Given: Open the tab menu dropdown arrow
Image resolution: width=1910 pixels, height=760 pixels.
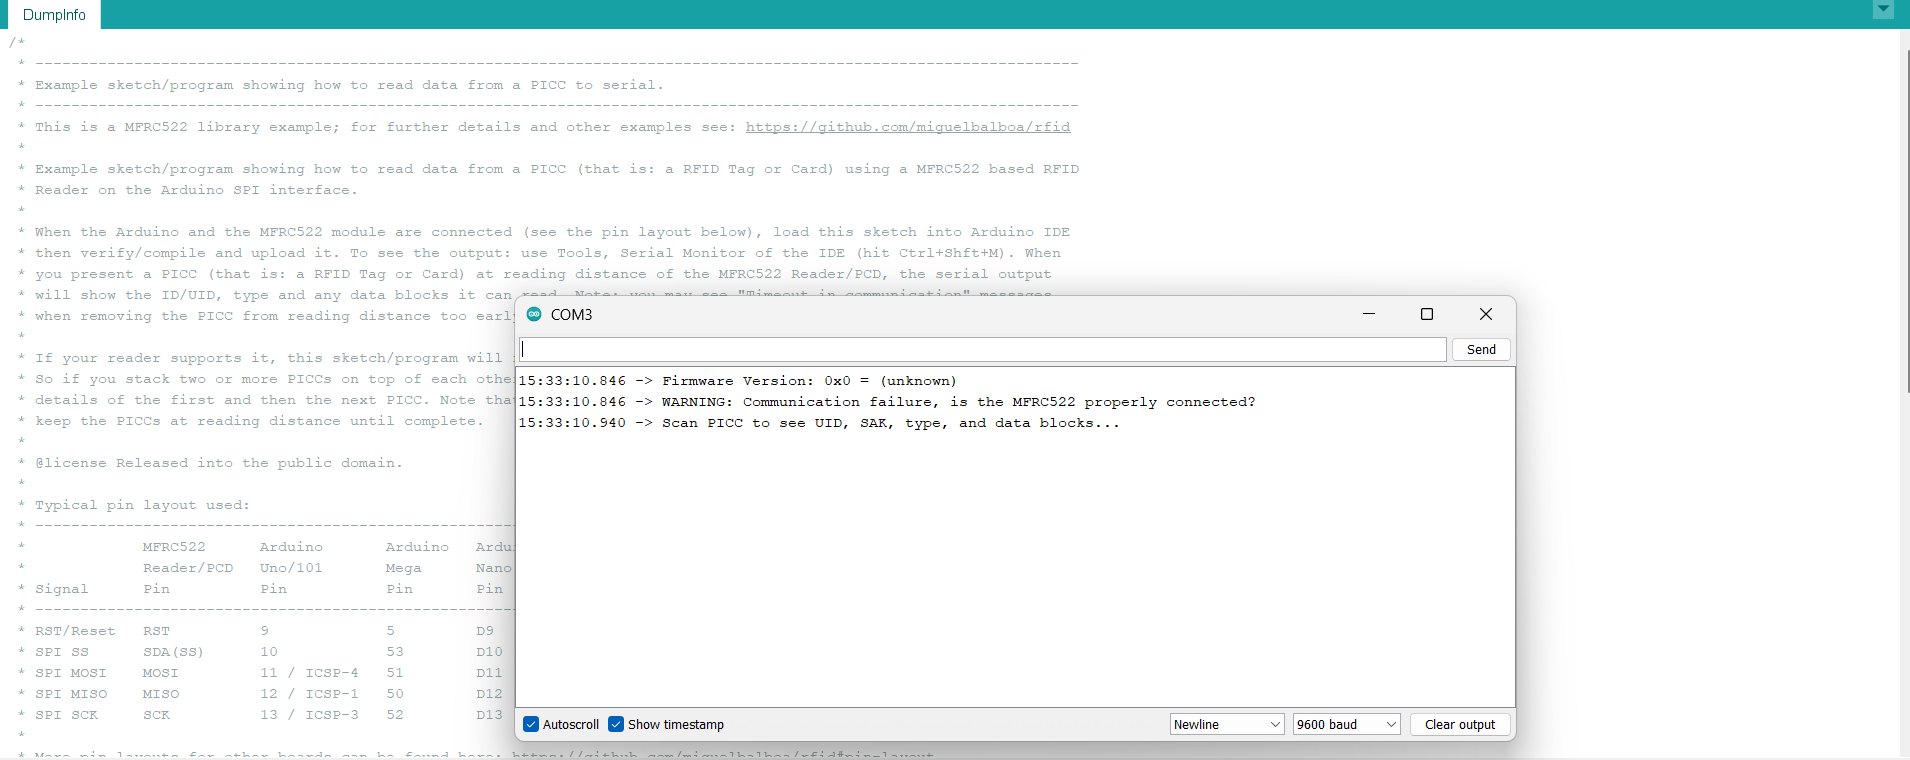Looking at the screenshot, I should (x=1883, y=10).
